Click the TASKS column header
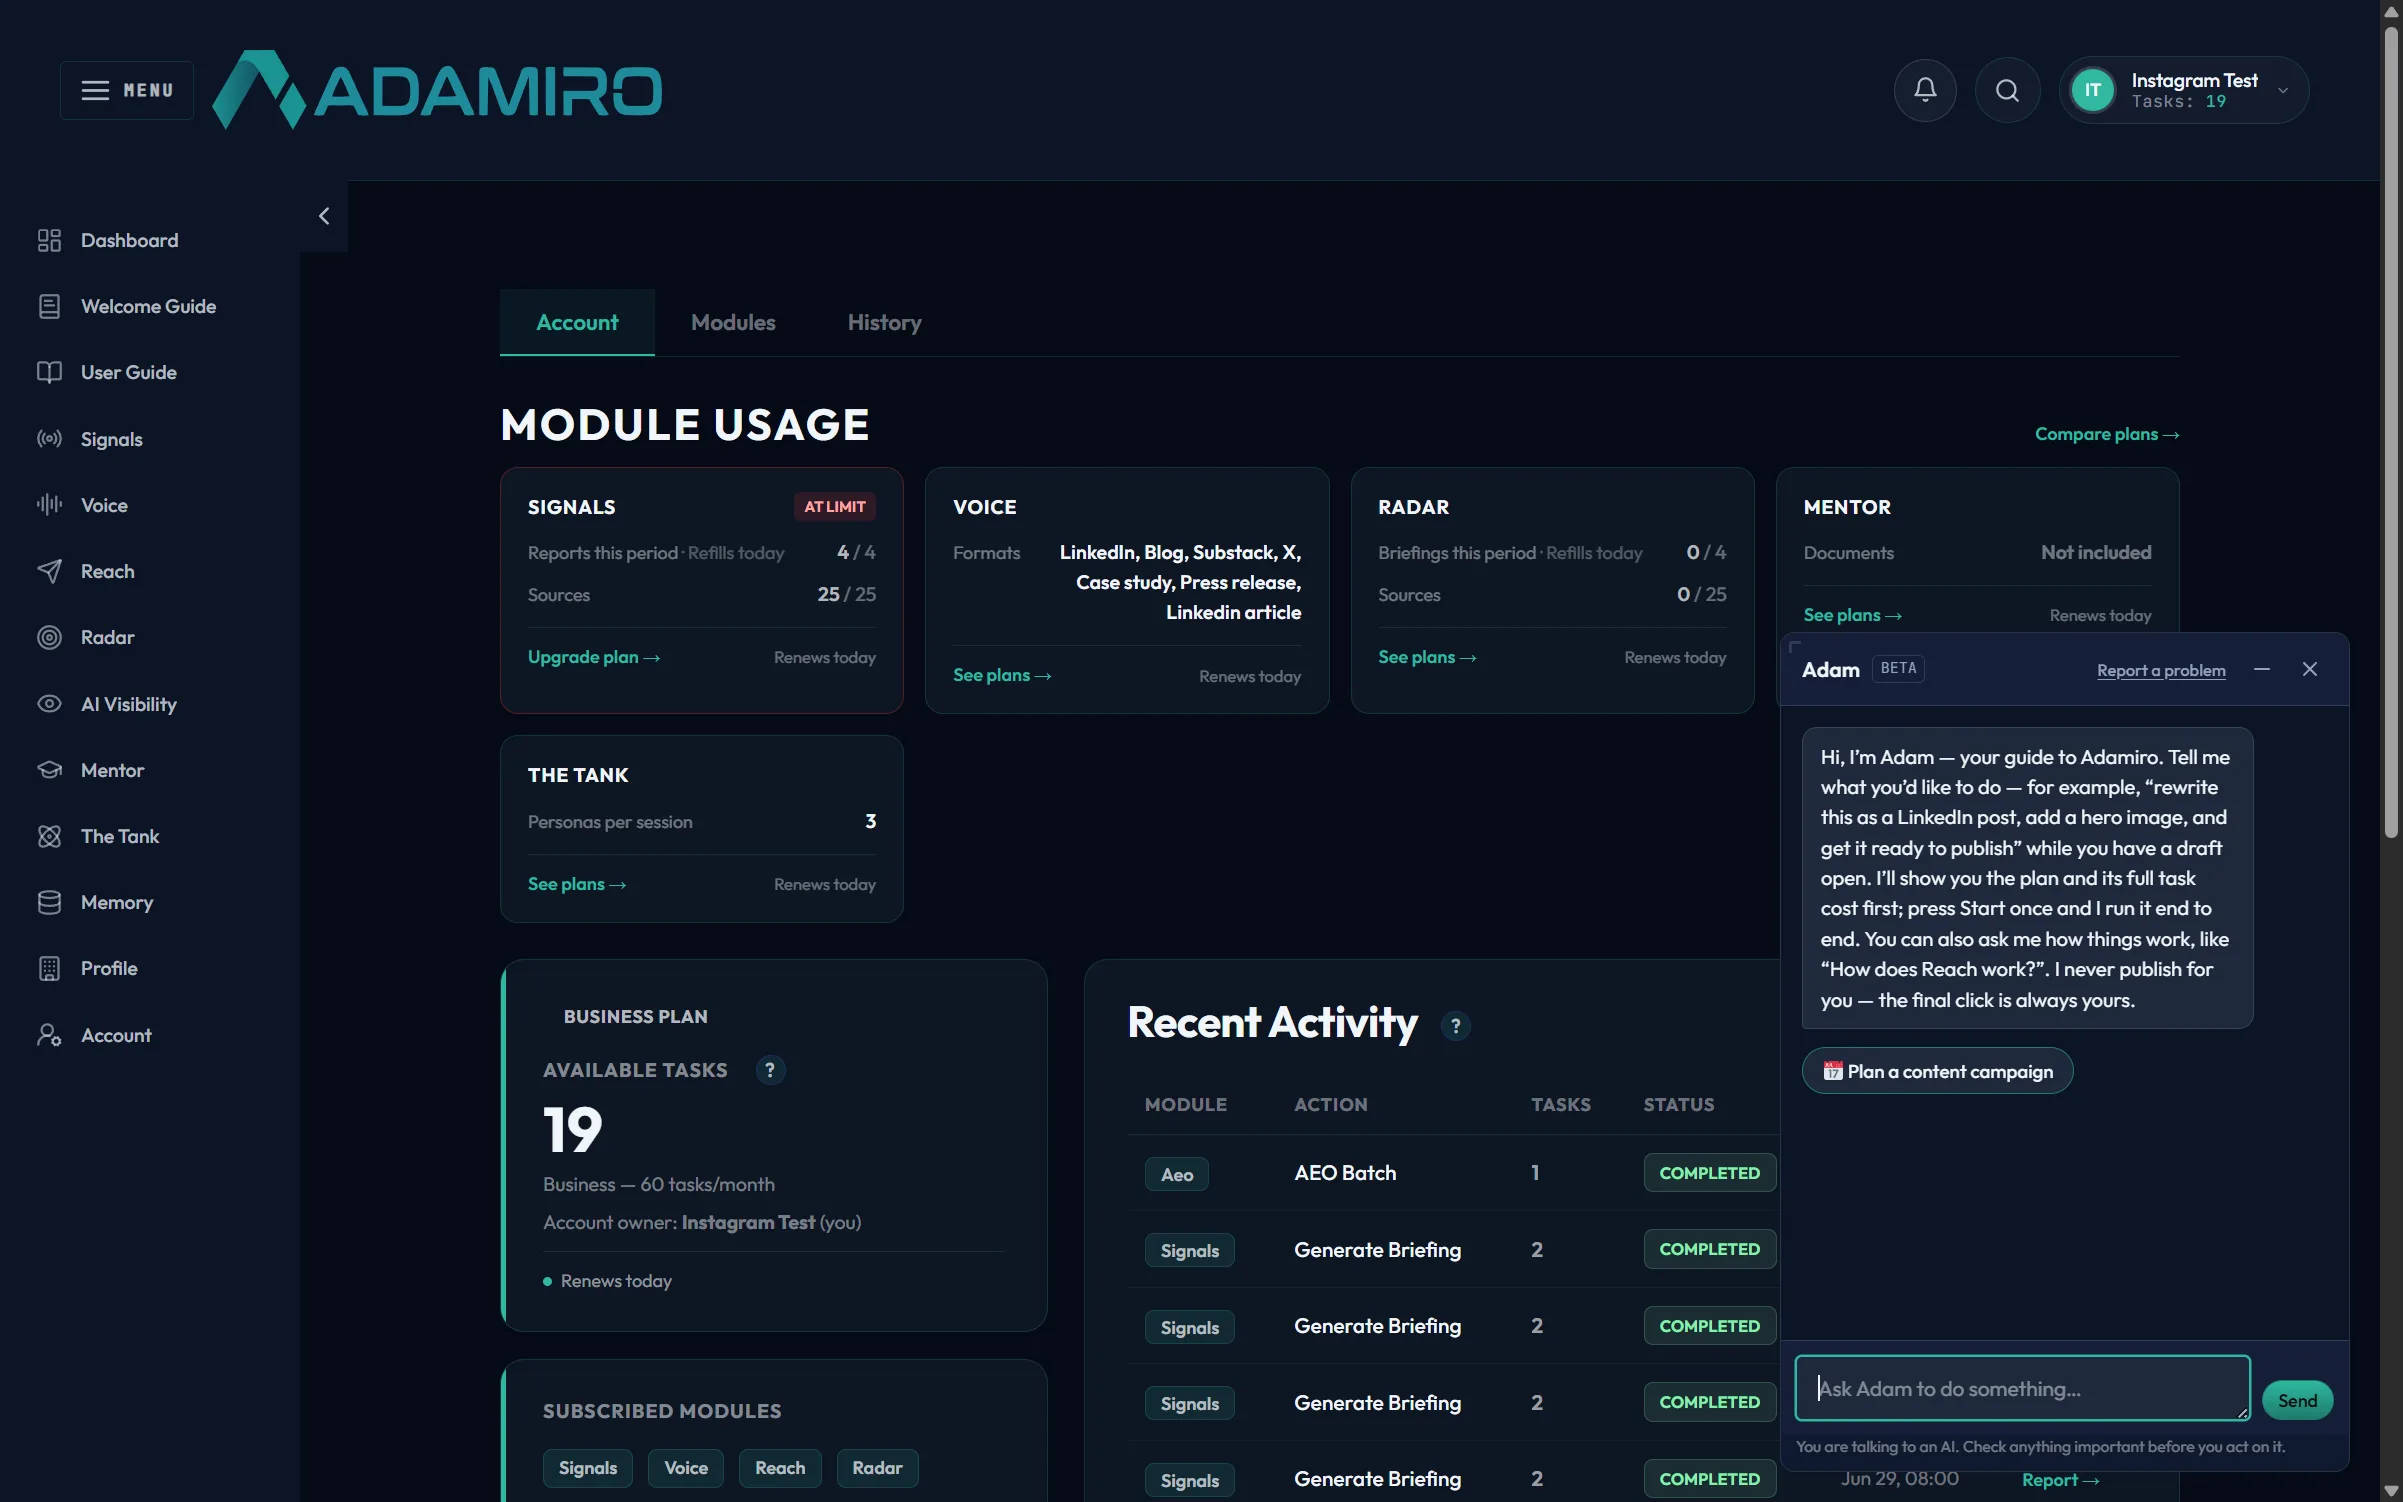This screenshot has height=1502, width=2403. [1560, 1105]
